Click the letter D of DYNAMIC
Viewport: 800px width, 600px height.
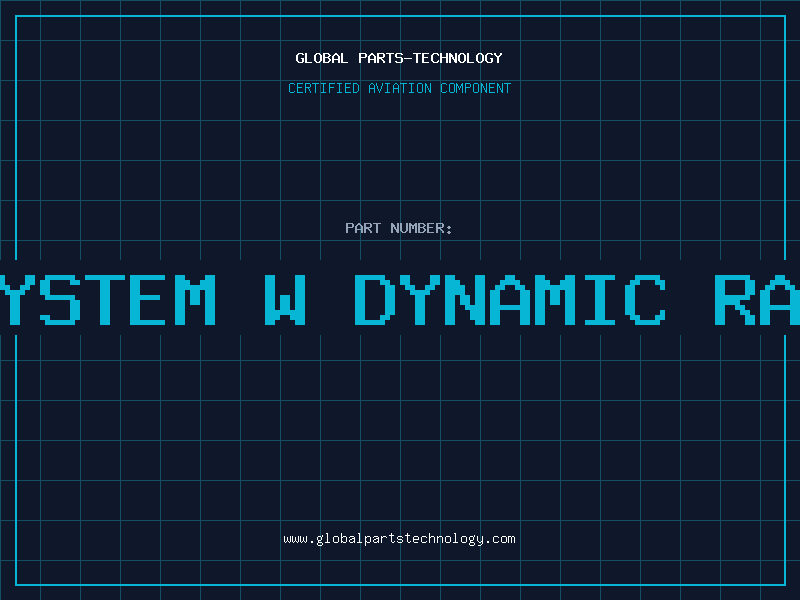(x=375, y=299)
